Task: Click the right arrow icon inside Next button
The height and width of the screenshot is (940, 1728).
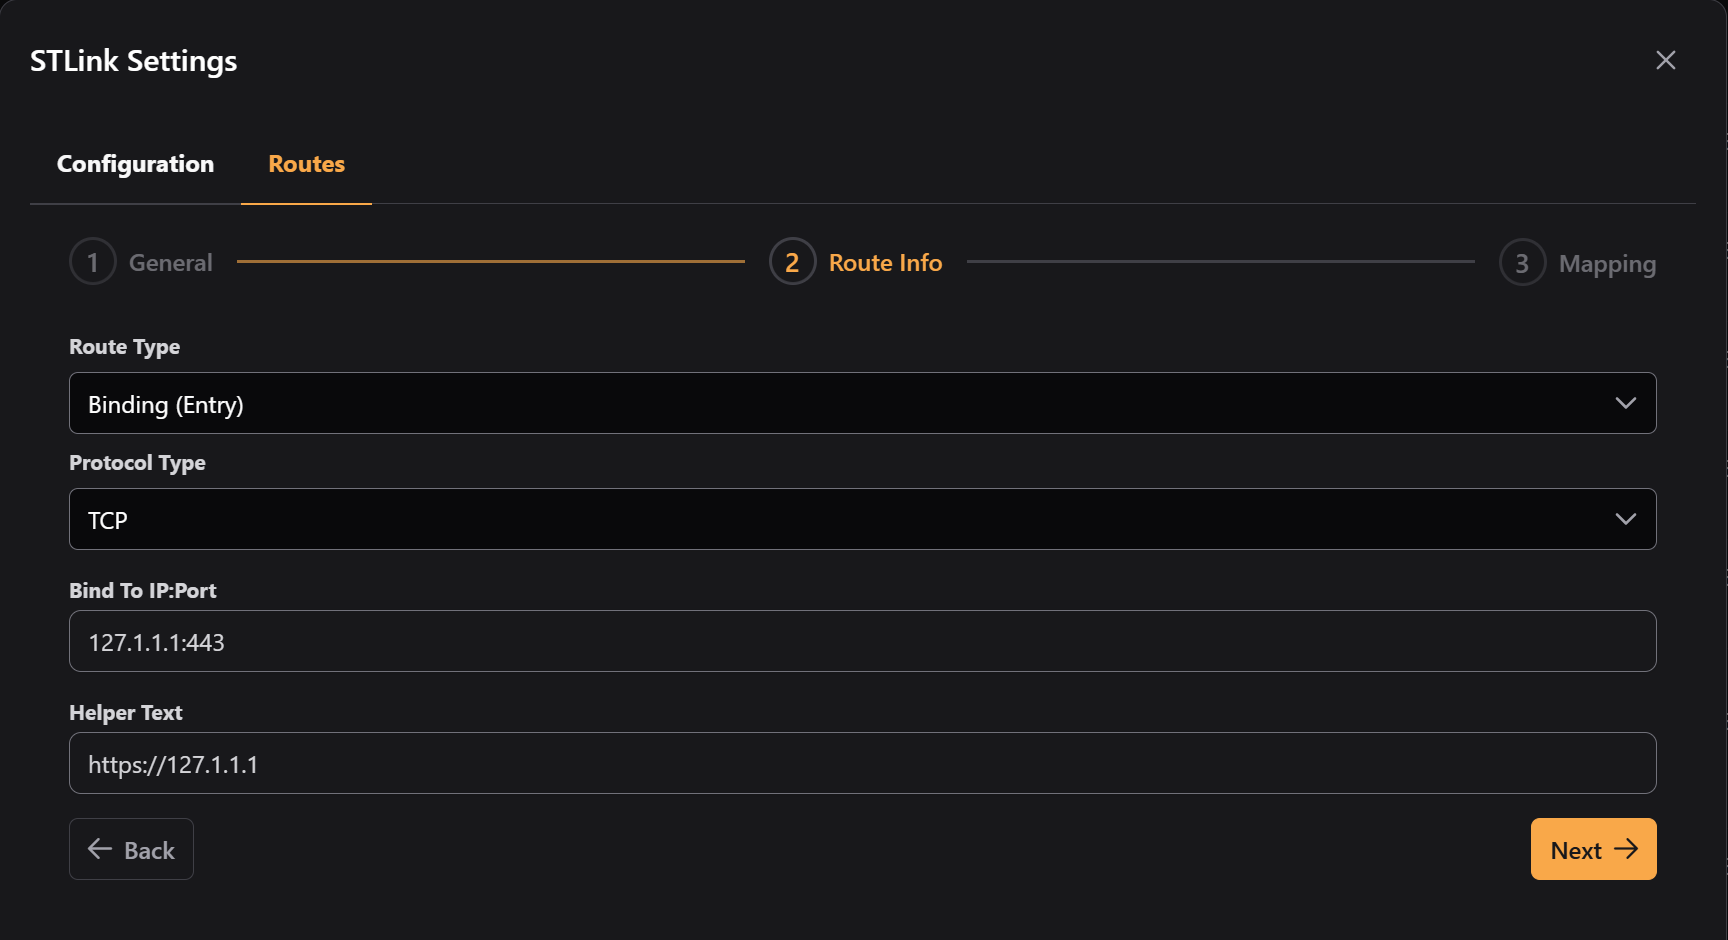Action: pyautogui.click(x=1629, y=848)
